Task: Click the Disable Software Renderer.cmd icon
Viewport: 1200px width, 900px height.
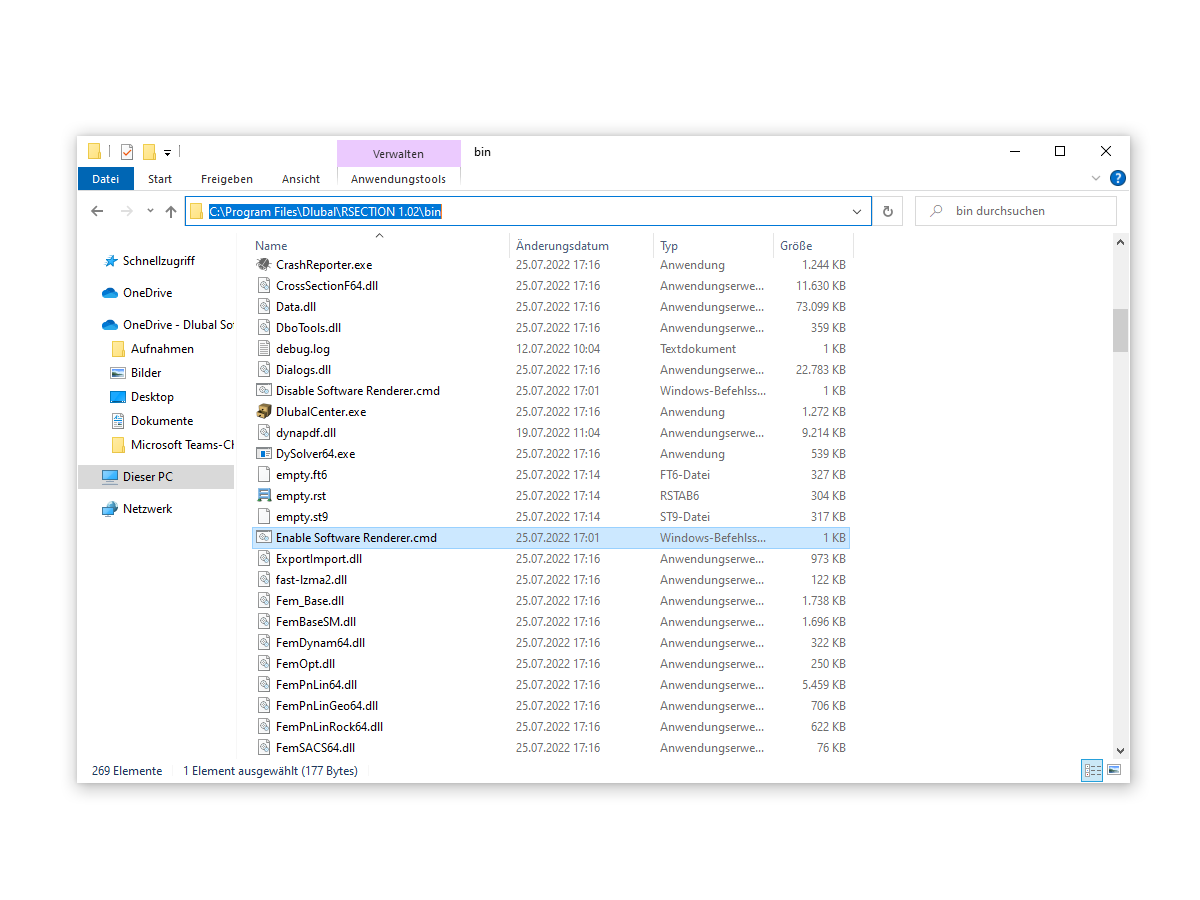Action: click(264, 391)
